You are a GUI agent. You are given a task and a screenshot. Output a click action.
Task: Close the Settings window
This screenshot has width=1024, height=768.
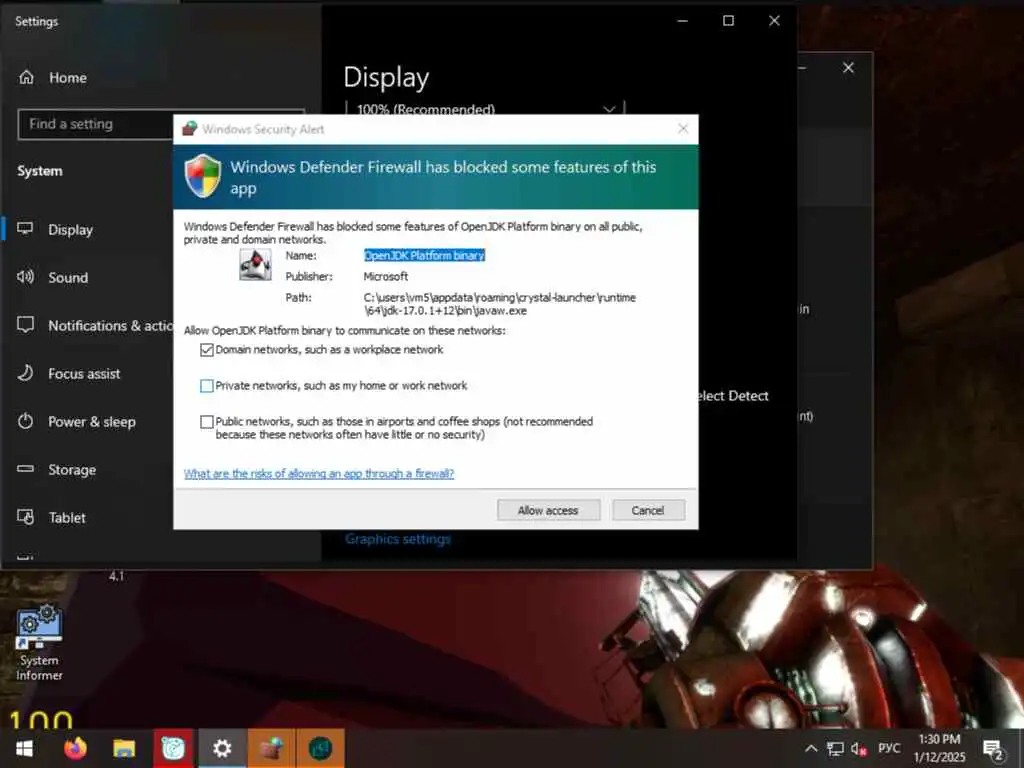(774, 21)
